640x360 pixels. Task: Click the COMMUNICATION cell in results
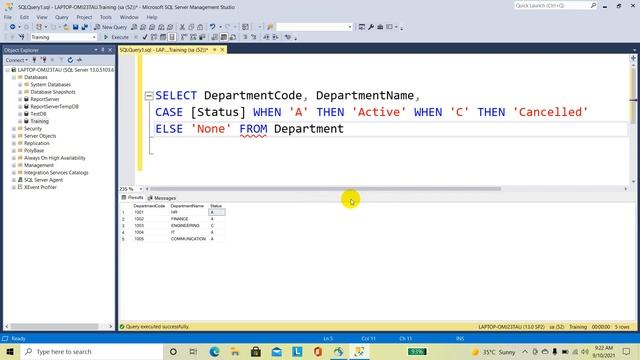[188, 239]
